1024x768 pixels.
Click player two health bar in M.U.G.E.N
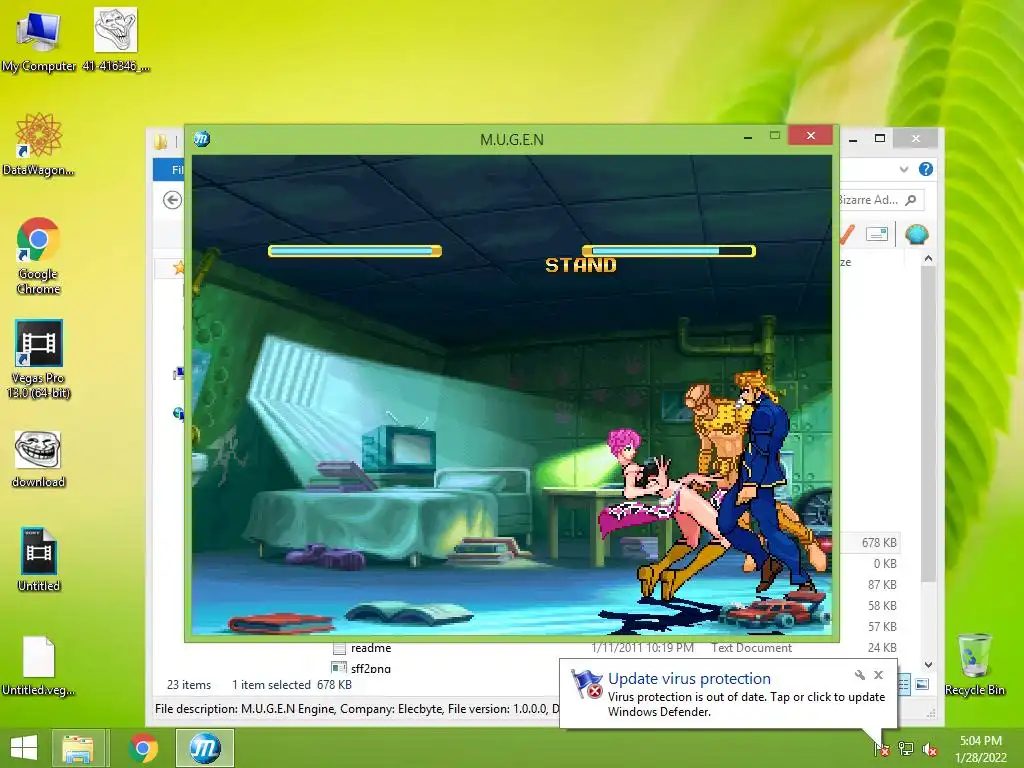(x=669, y=251)
